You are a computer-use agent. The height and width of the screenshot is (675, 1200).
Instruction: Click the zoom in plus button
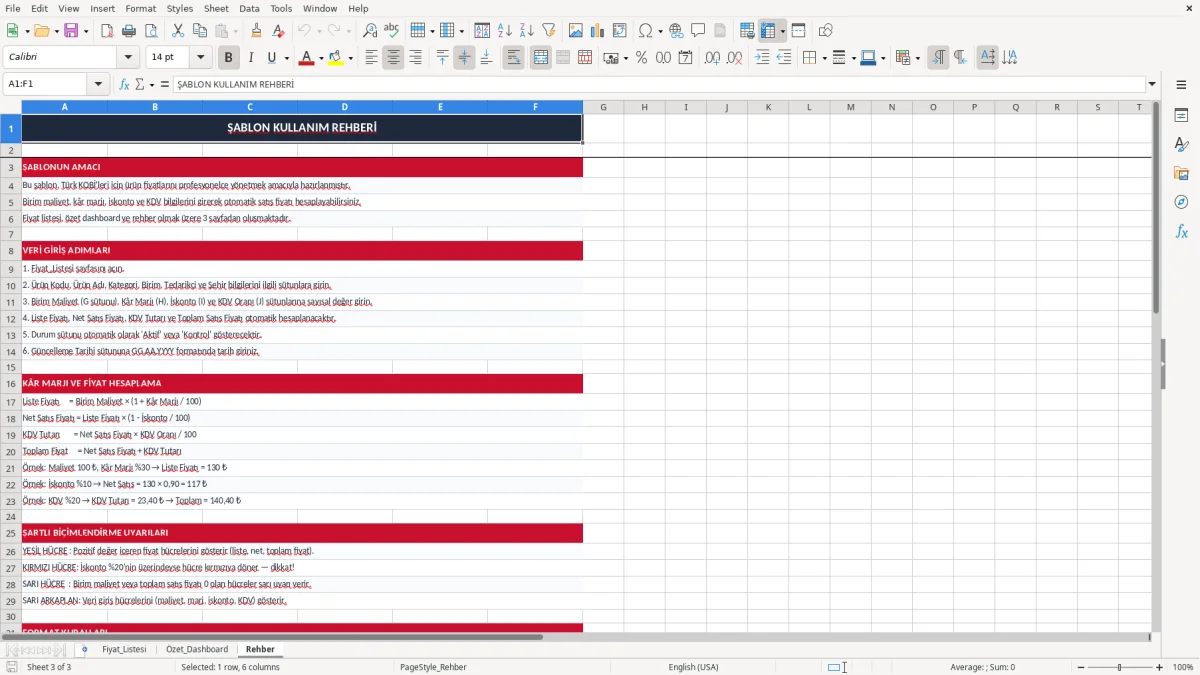pos(1159,667)
